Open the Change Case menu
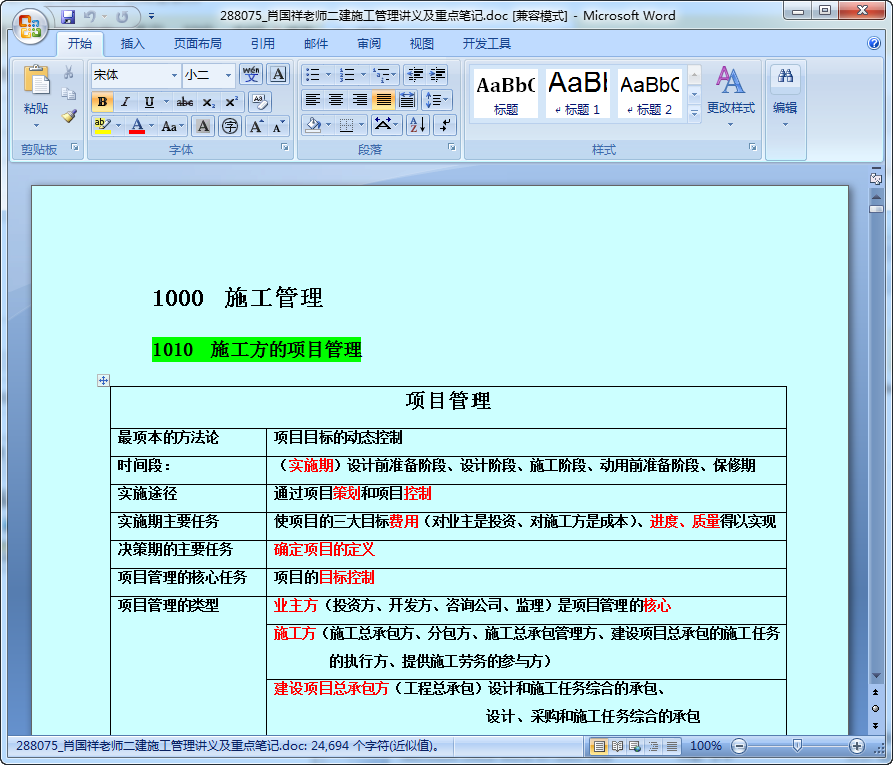Viewport: 893px width, 765px height. point(173,126)
